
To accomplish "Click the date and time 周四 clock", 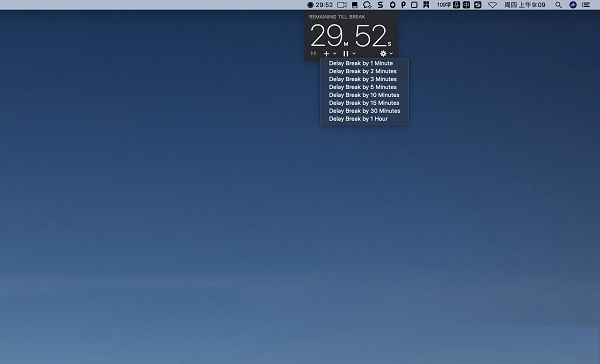I will tap(524, 5).
